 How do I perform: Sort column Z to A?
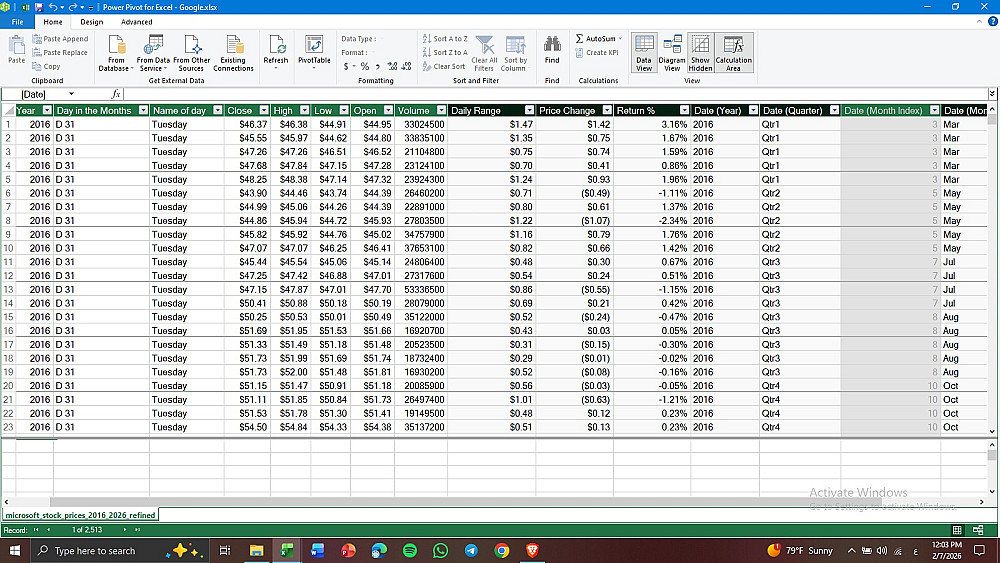445,53
